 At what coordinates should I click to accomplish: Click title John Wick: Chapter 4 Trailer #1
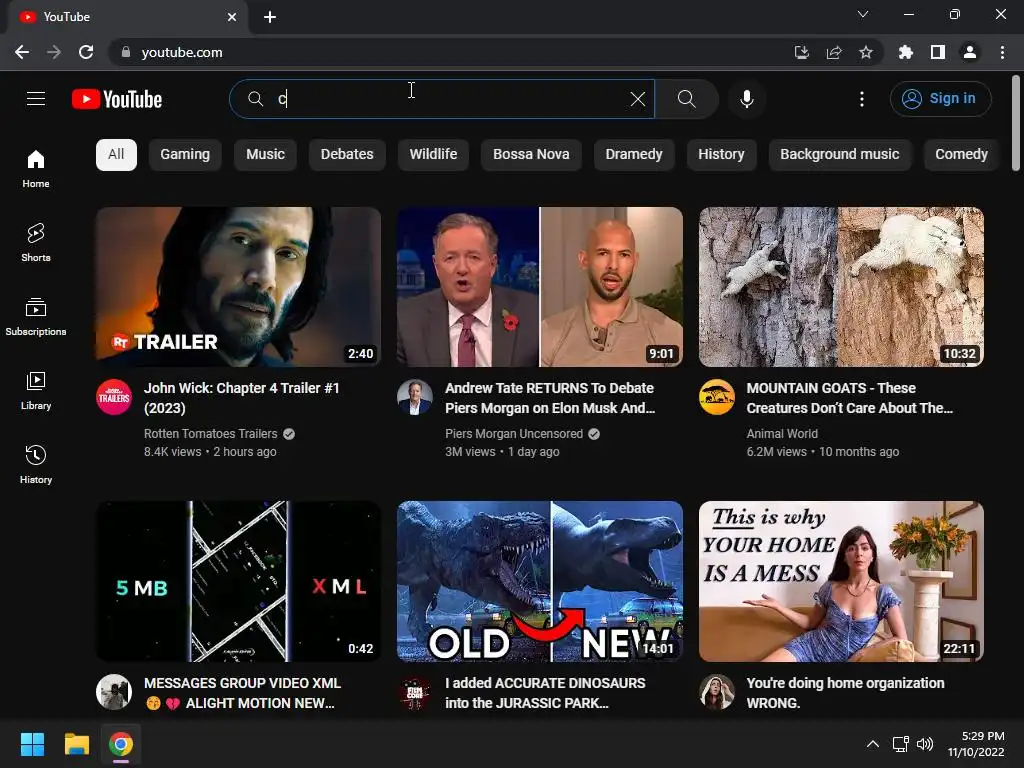242,398
